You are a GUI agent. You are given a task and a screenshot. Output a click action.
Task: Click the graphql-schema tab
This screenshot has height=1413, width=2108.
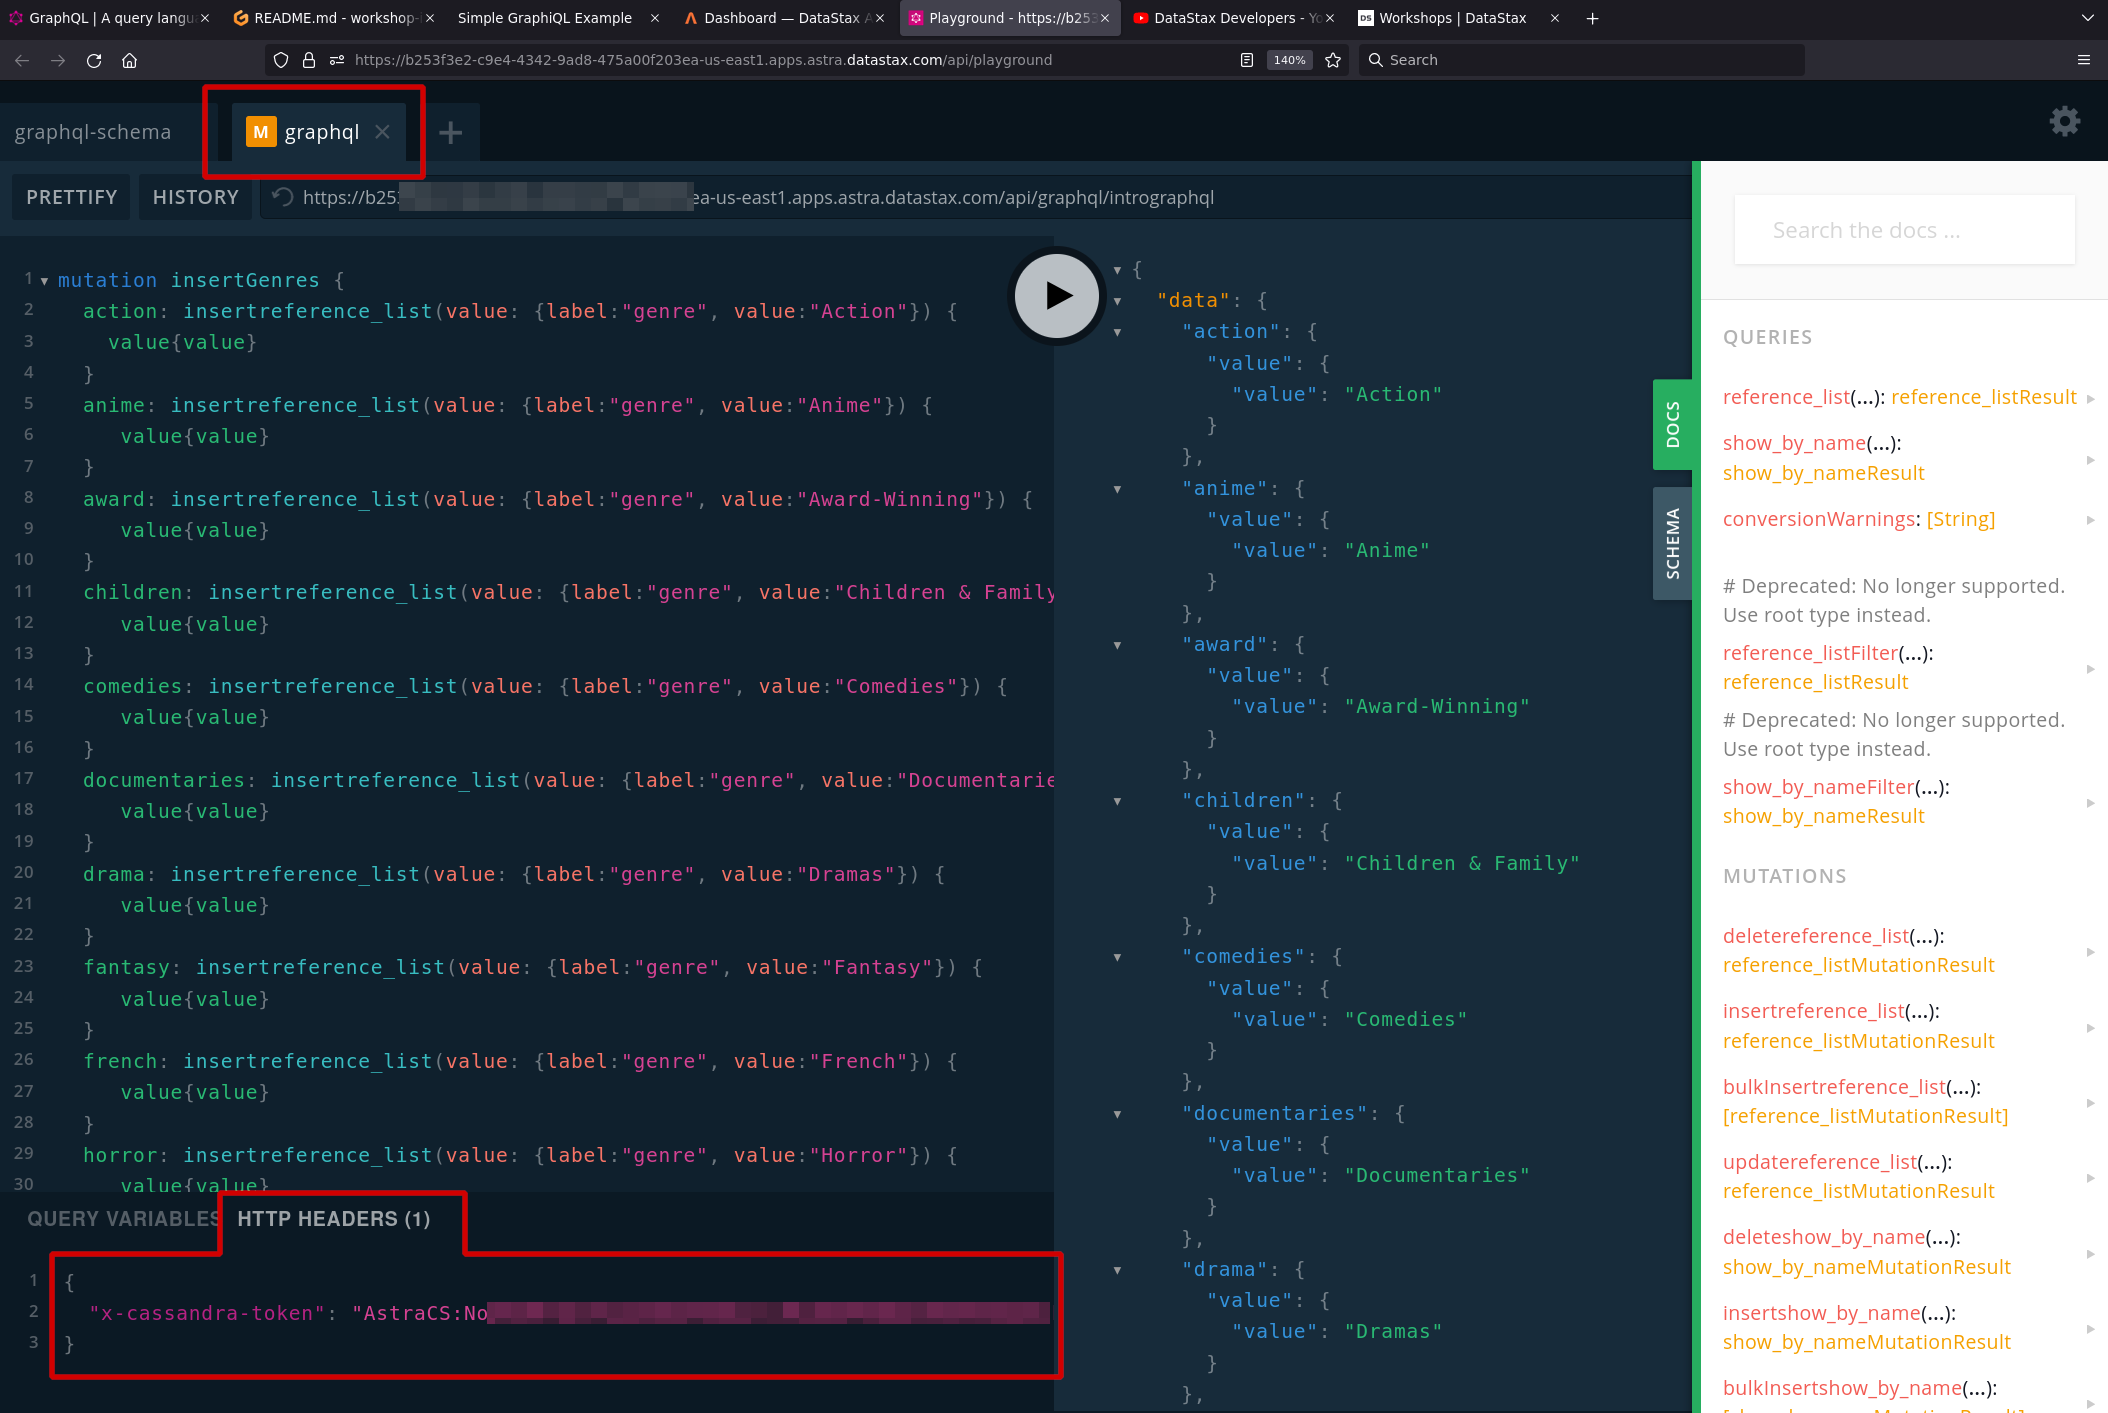pos(91,131)
